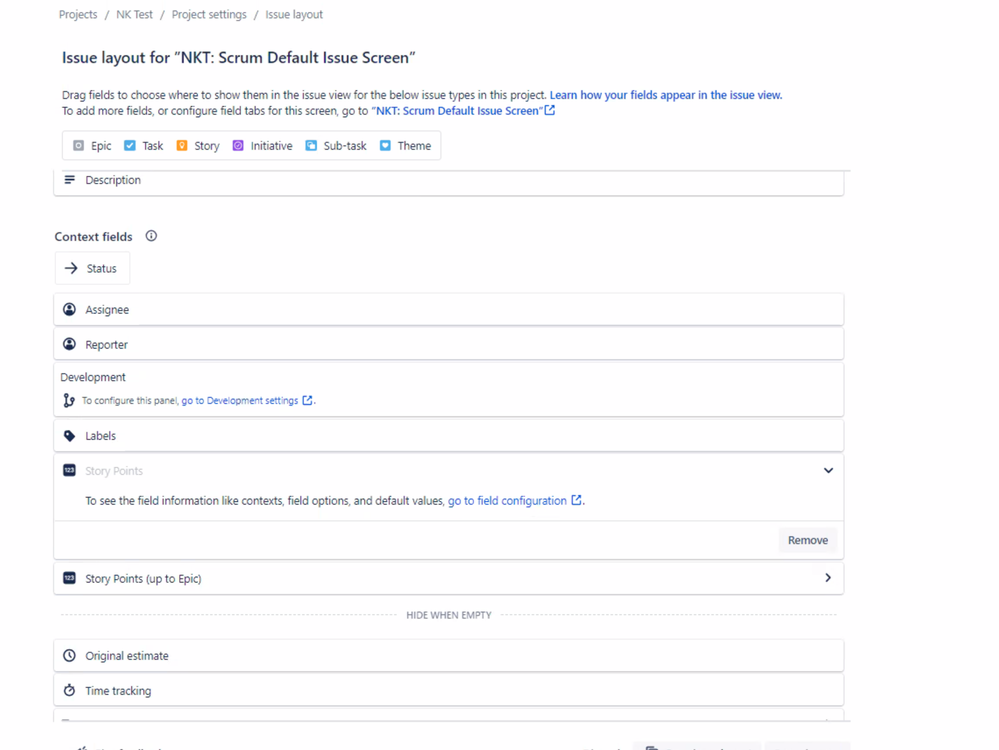Select the Time tracking field row
Viewport: 999px width, 750px height.
tap(449, 690)
